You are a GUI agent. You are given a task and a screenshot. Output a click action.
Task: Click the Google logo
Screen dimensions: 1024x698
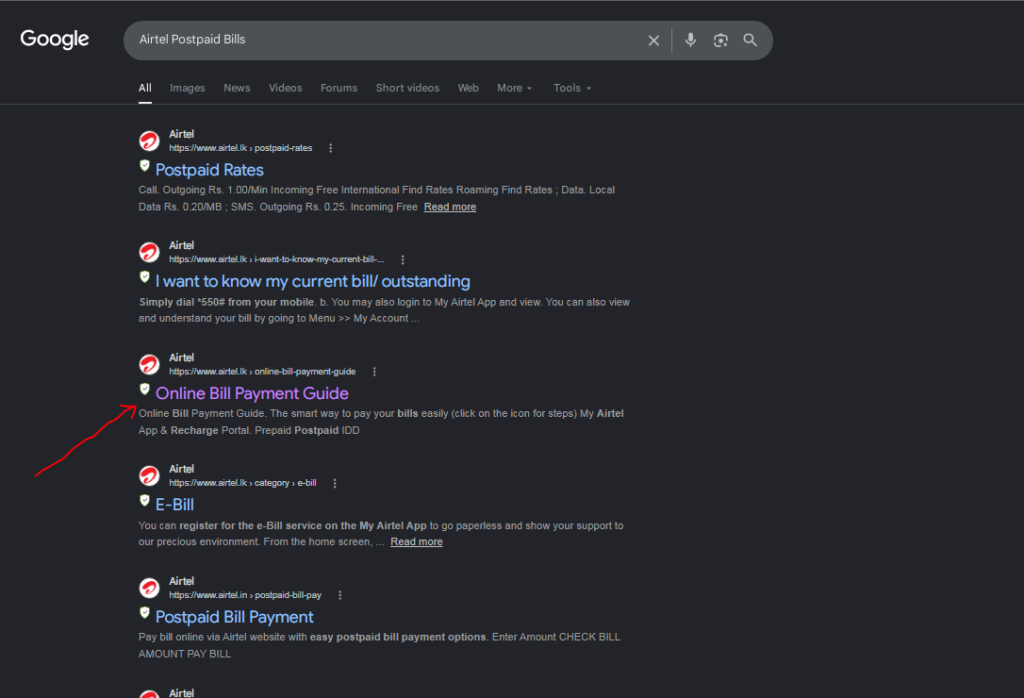55,39
